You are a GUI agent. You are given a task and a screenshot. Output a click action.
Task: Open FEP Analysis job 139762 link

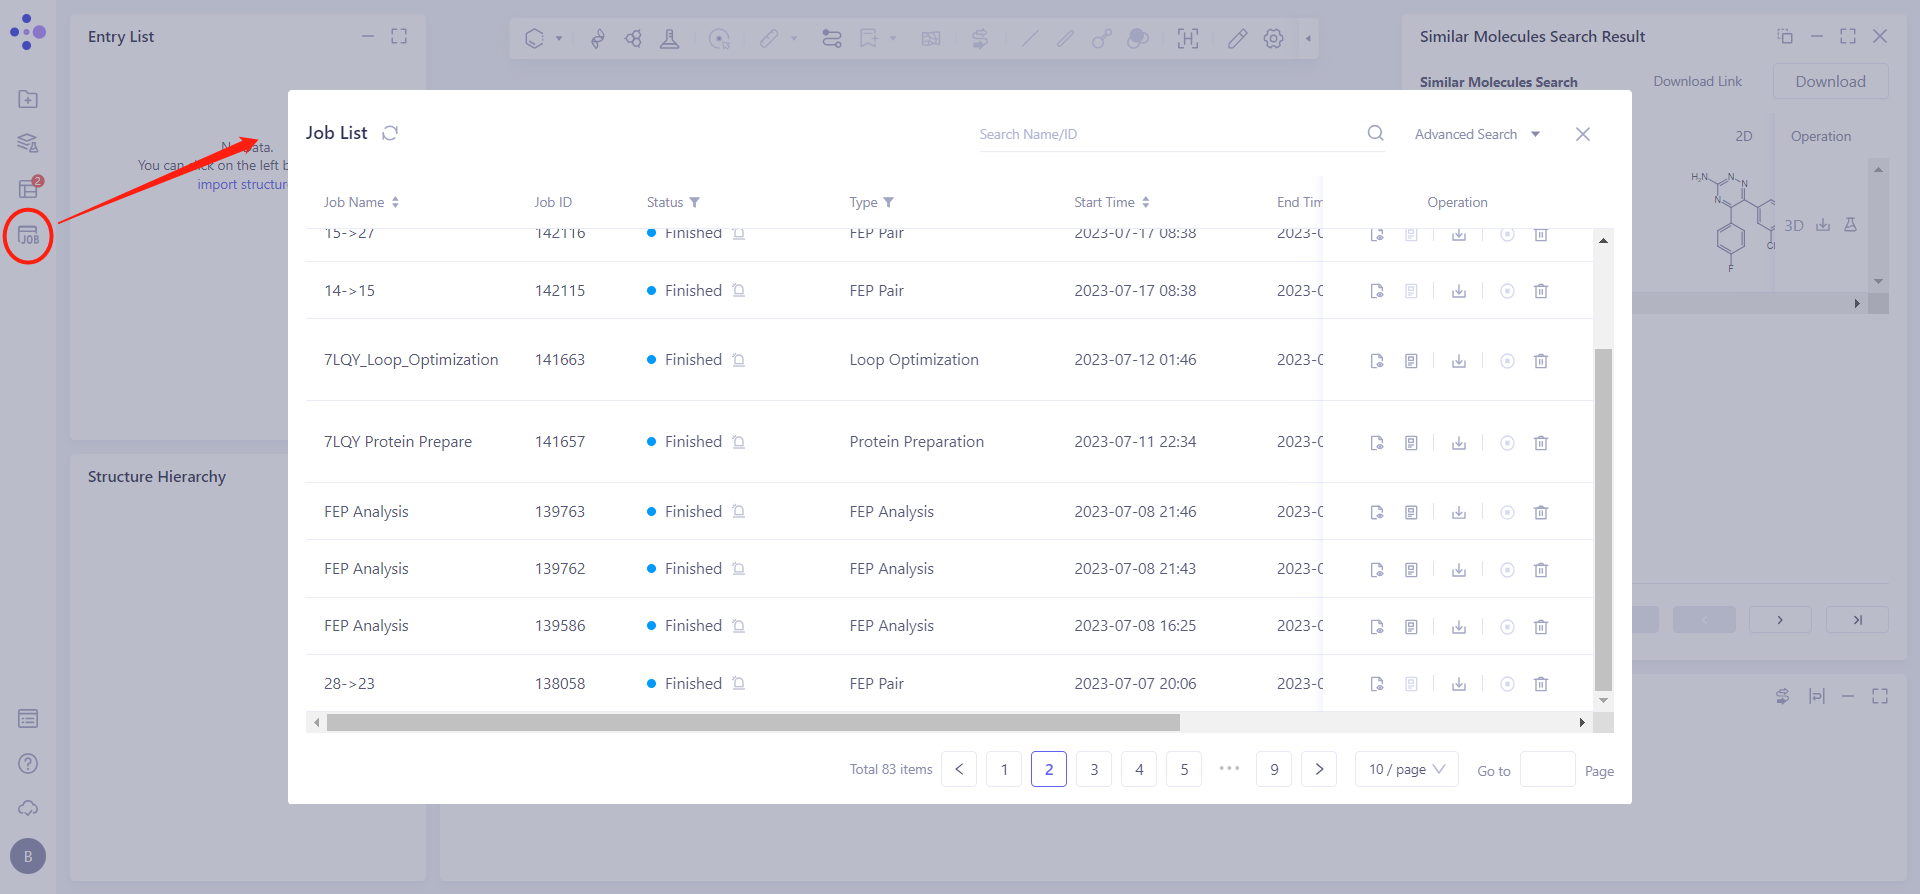(366, 569)
